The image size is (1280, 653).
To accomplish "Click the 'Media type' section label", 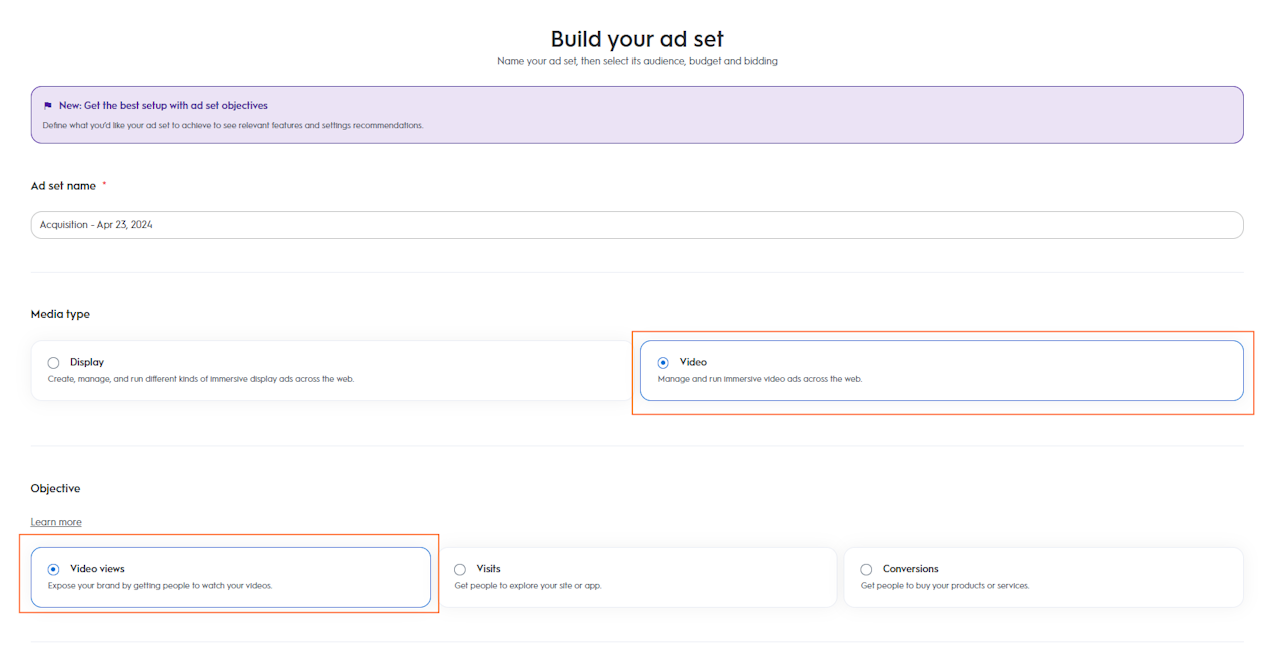I will [60, 314].
